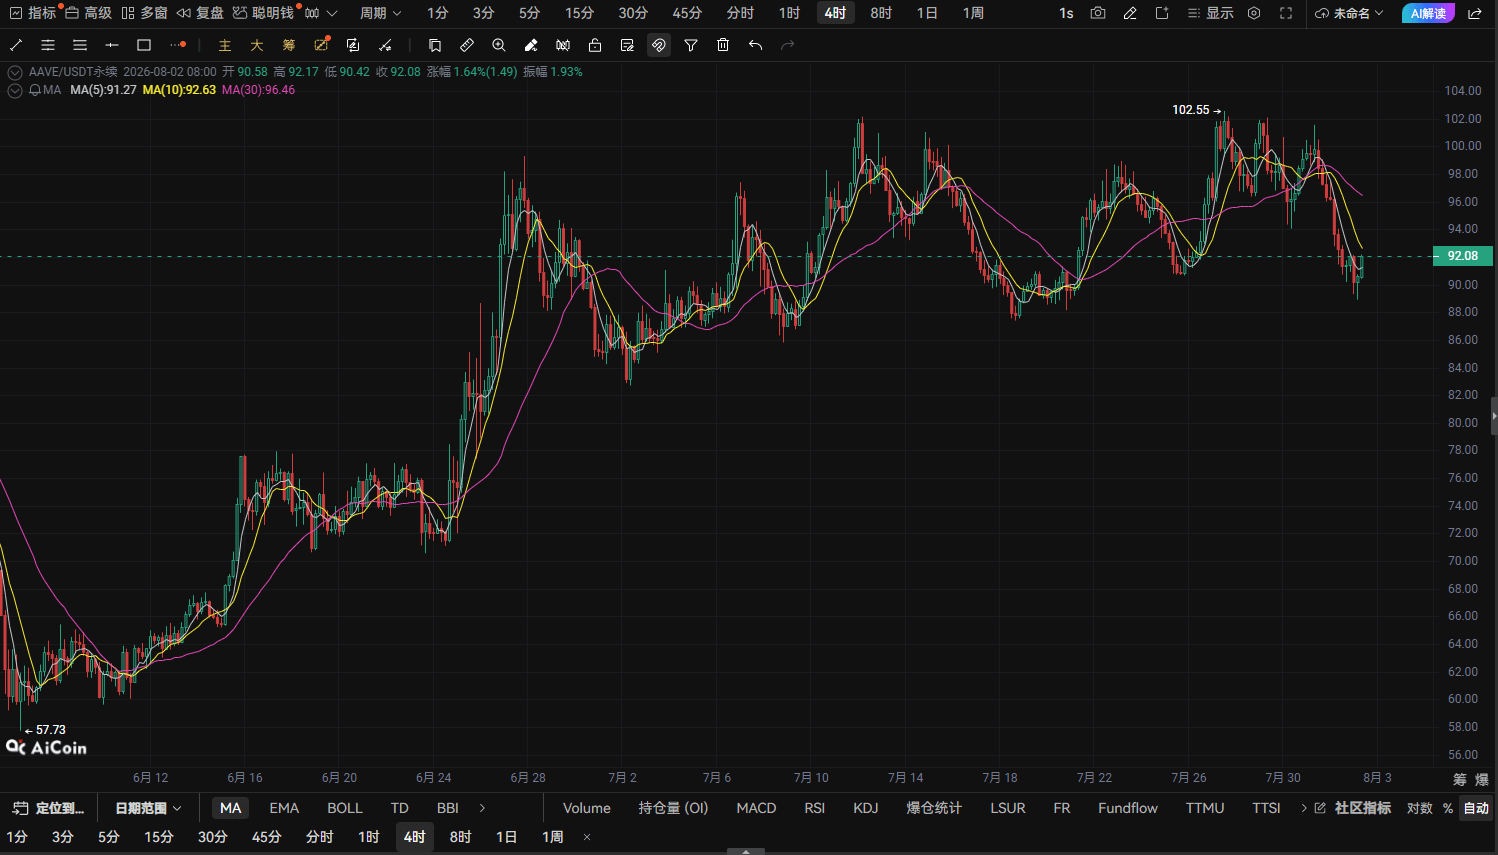Select the 1周 interval in top bar
The height and width of the screenshot is (855, 1498).
[x=973, y=13]
